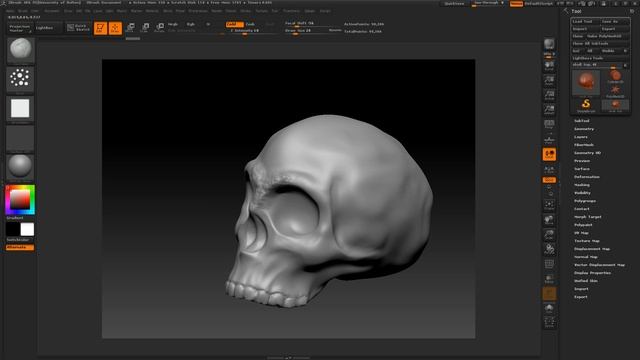Click the right shelf Scale navigation icon
The image size is (640, 360).
549,234
